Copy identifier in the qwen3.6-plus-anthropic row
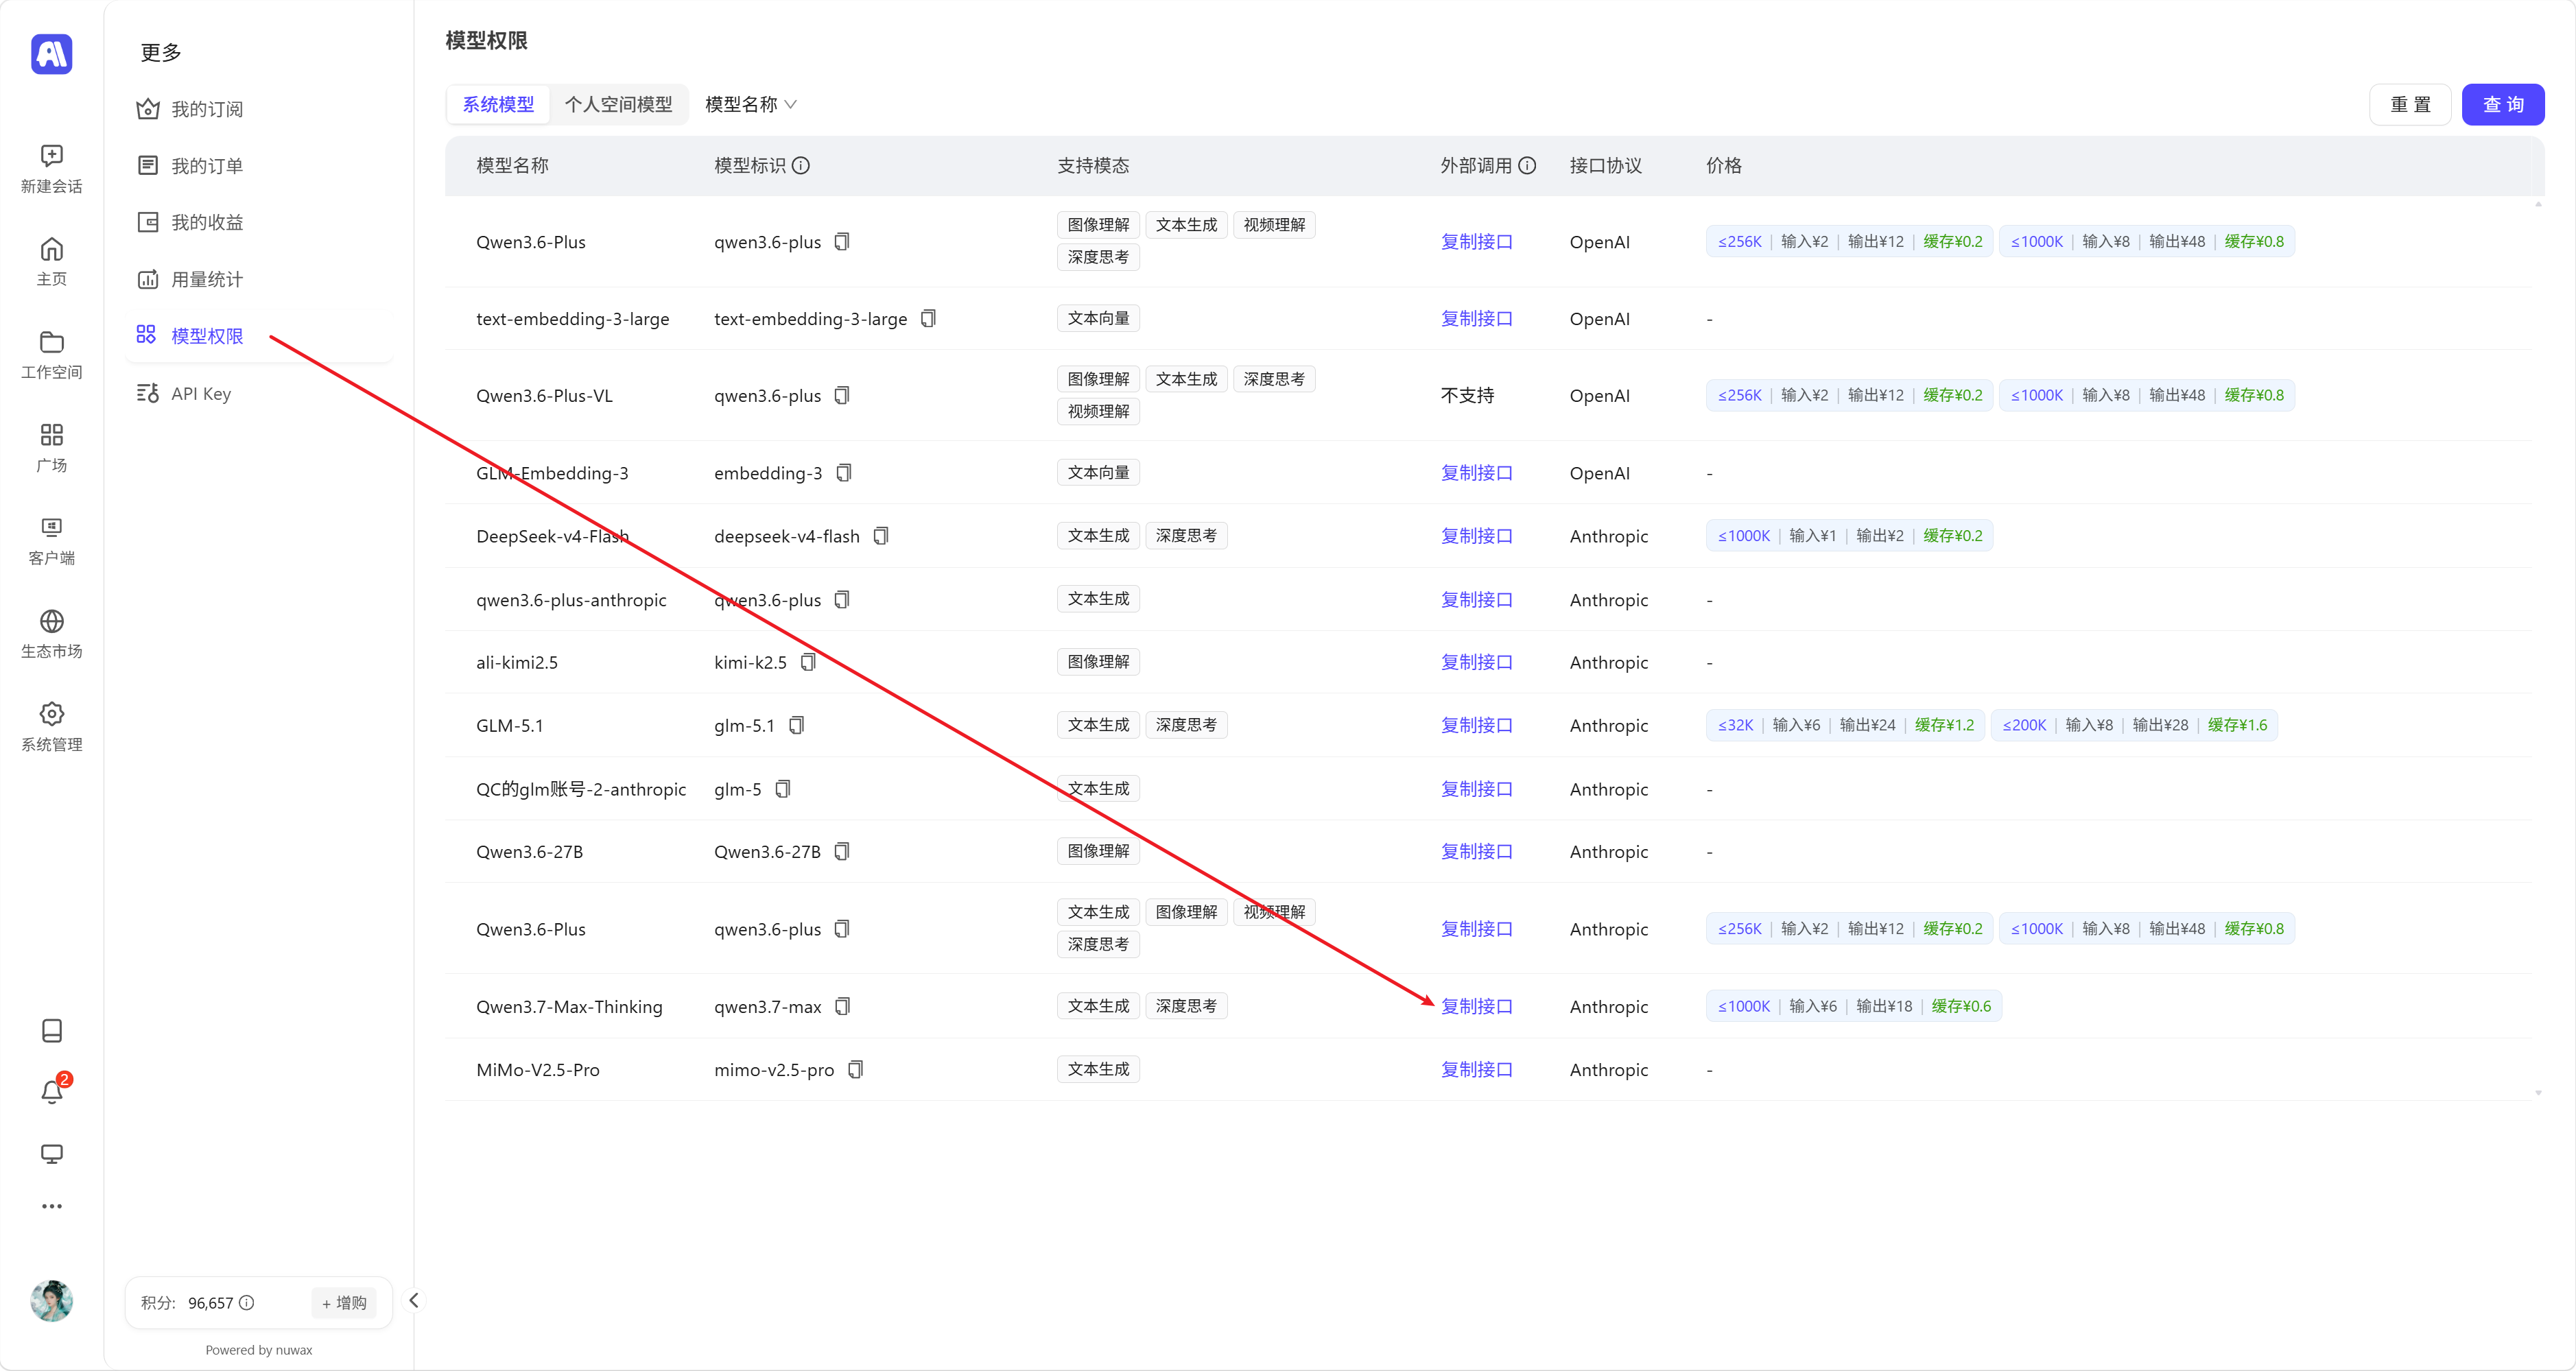 [842, 599]
